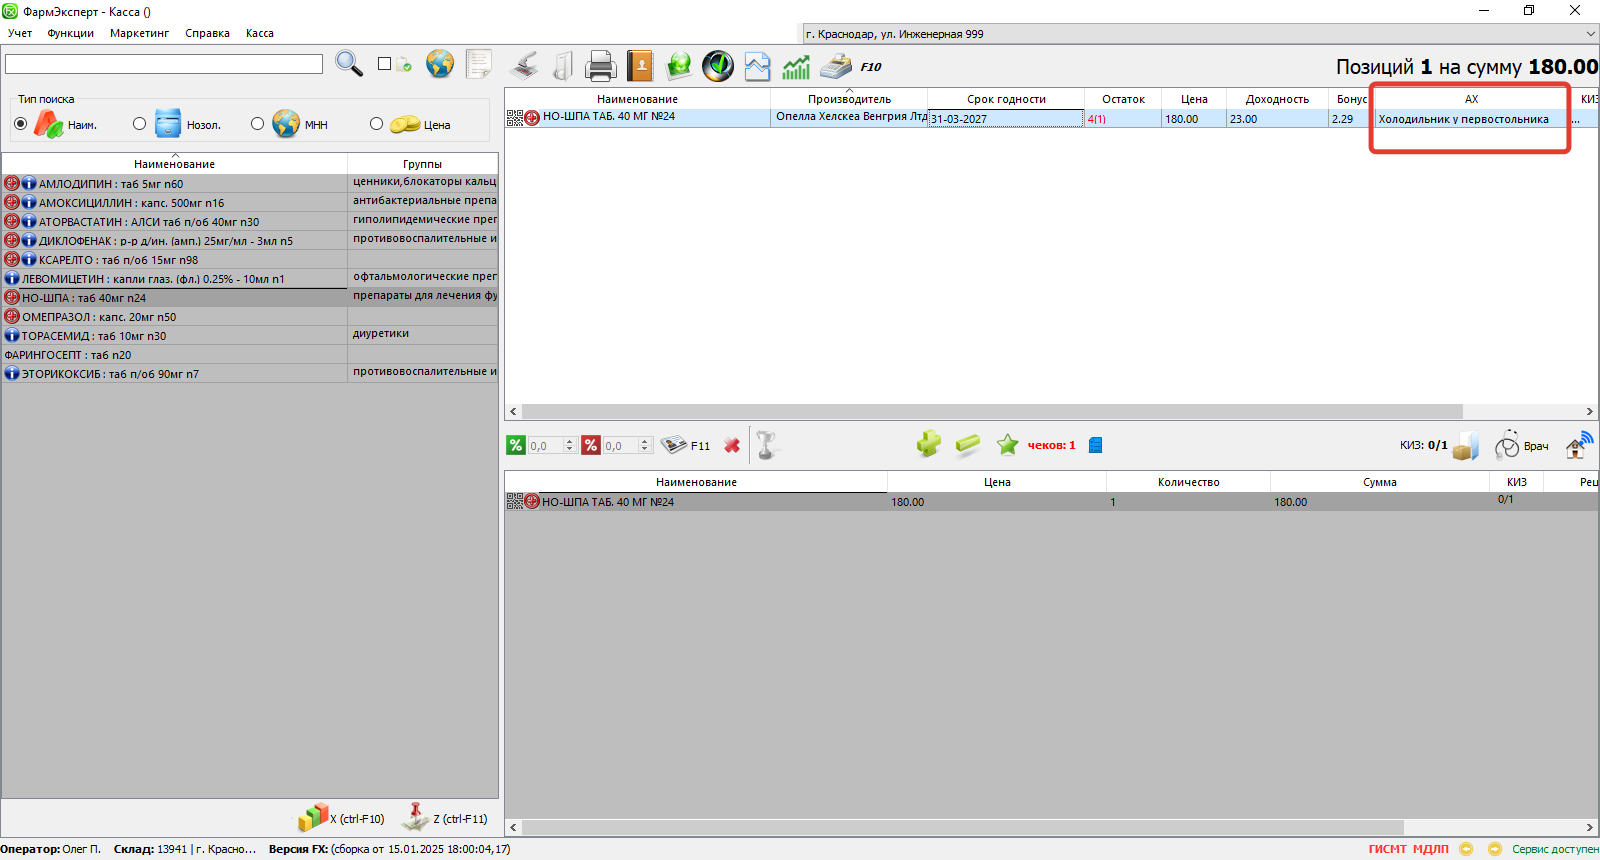
Task: Click the magnifying glass search icon
Action: pos(348,64)
